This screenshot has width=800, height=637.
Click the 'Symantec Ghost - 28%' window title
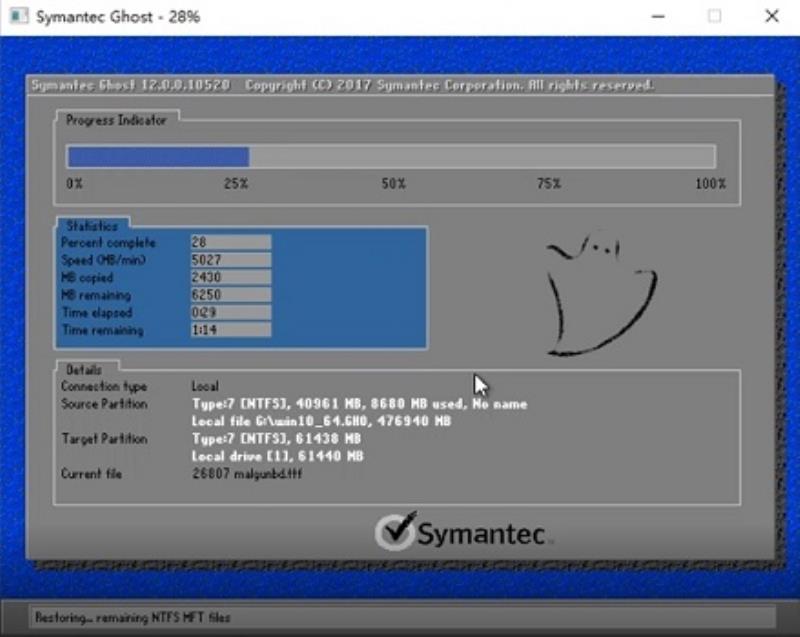tap(118, 17)
